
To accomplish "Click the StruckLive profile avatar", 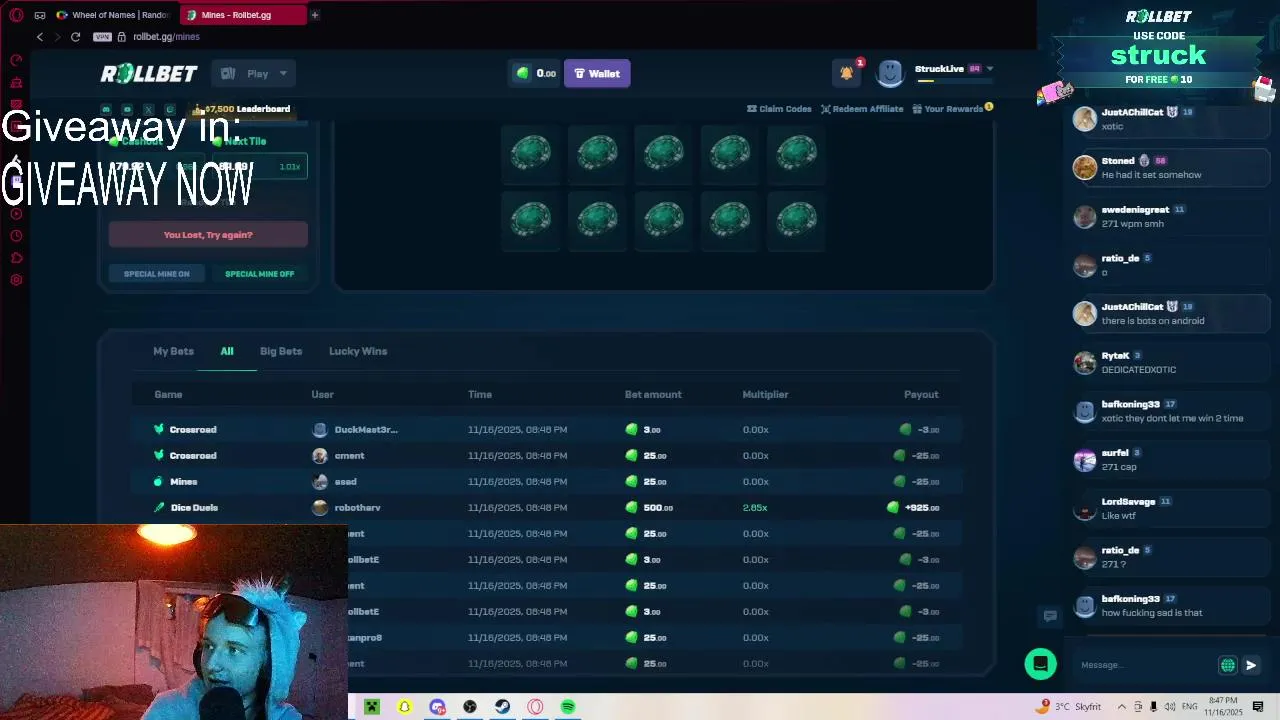I will pyautogui.click(x=890, y=73).
